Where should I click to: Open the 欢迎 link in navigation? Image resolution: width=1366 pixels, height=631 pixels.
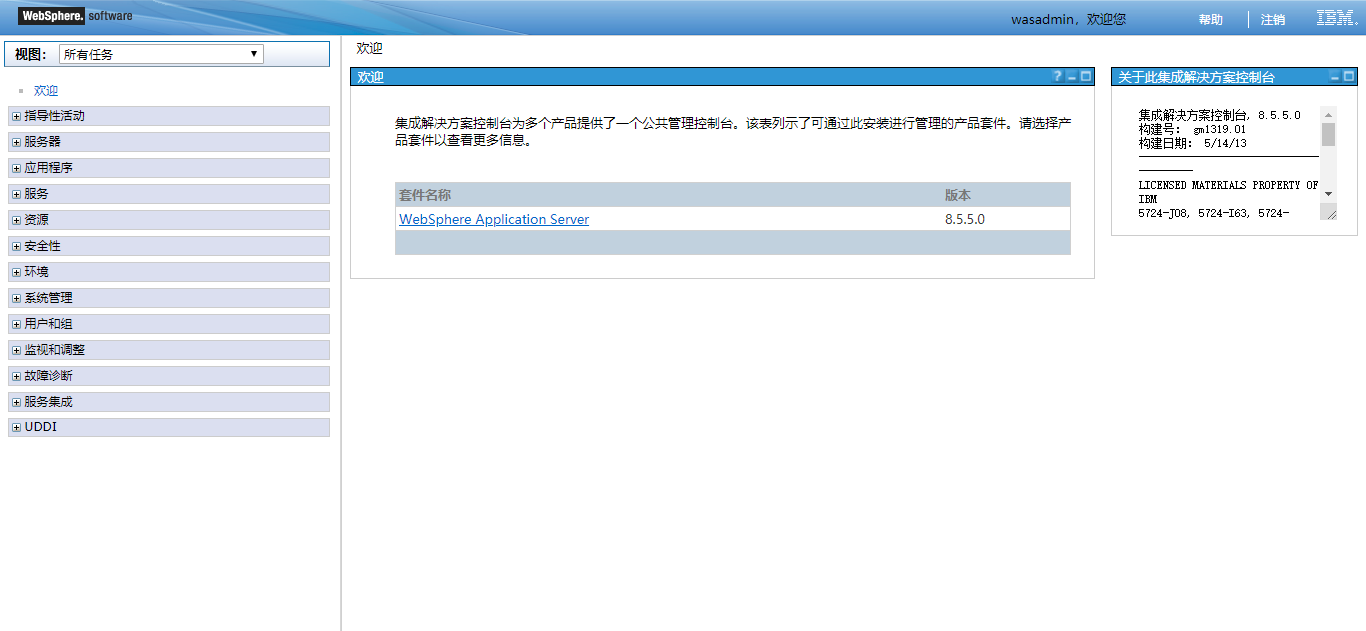tap(46, 90)
